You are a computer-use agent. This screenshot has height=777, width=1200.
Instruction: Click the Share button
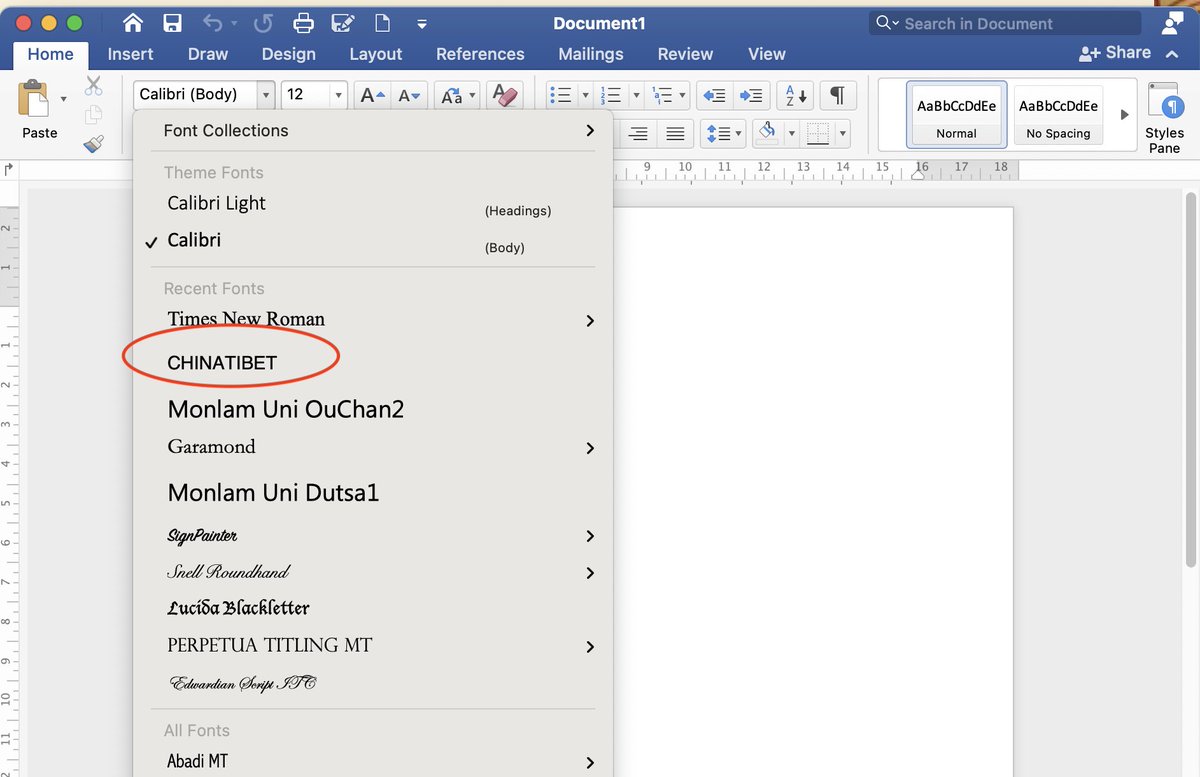[1115, 53]
